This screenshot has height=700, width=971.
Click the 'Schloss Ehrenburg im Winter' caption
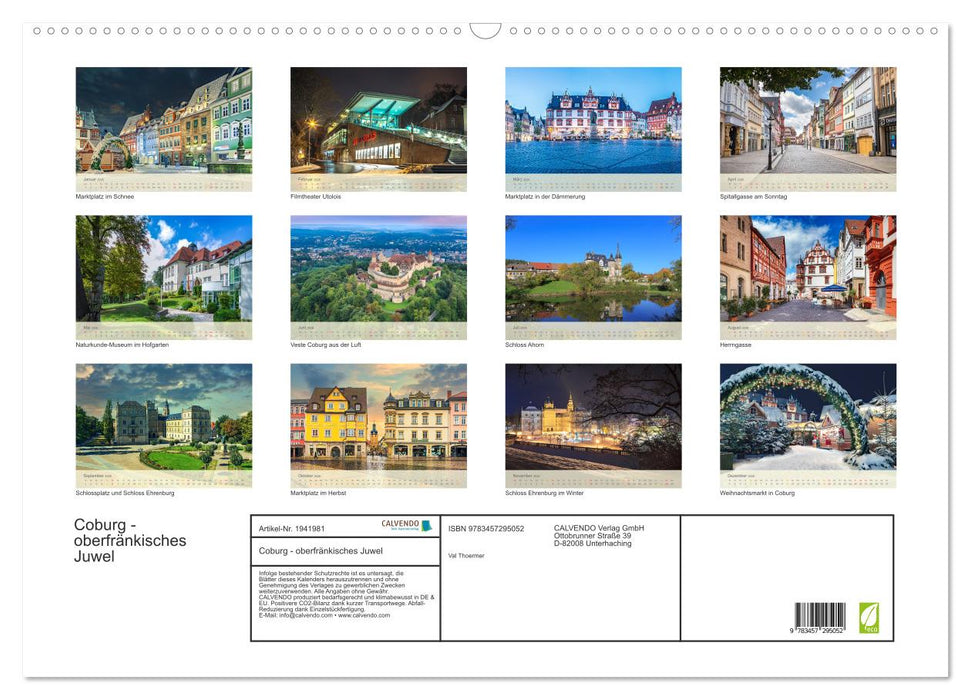click(543, 493)
